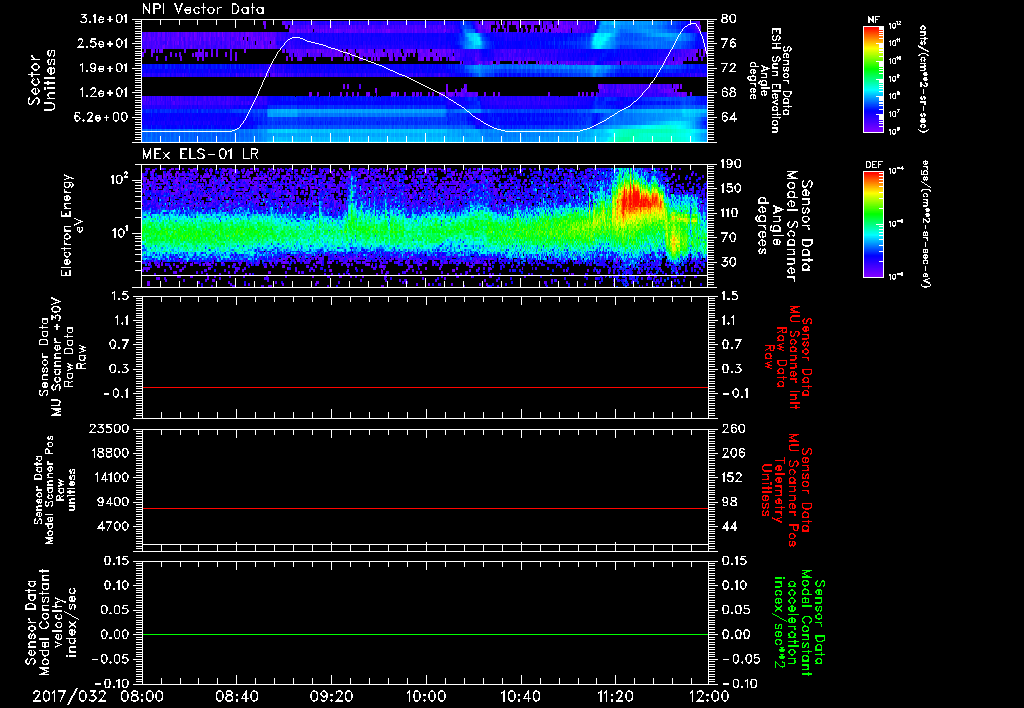Click the green line in the velocity plot
The image size is (1024, 708).
point(425,635)
